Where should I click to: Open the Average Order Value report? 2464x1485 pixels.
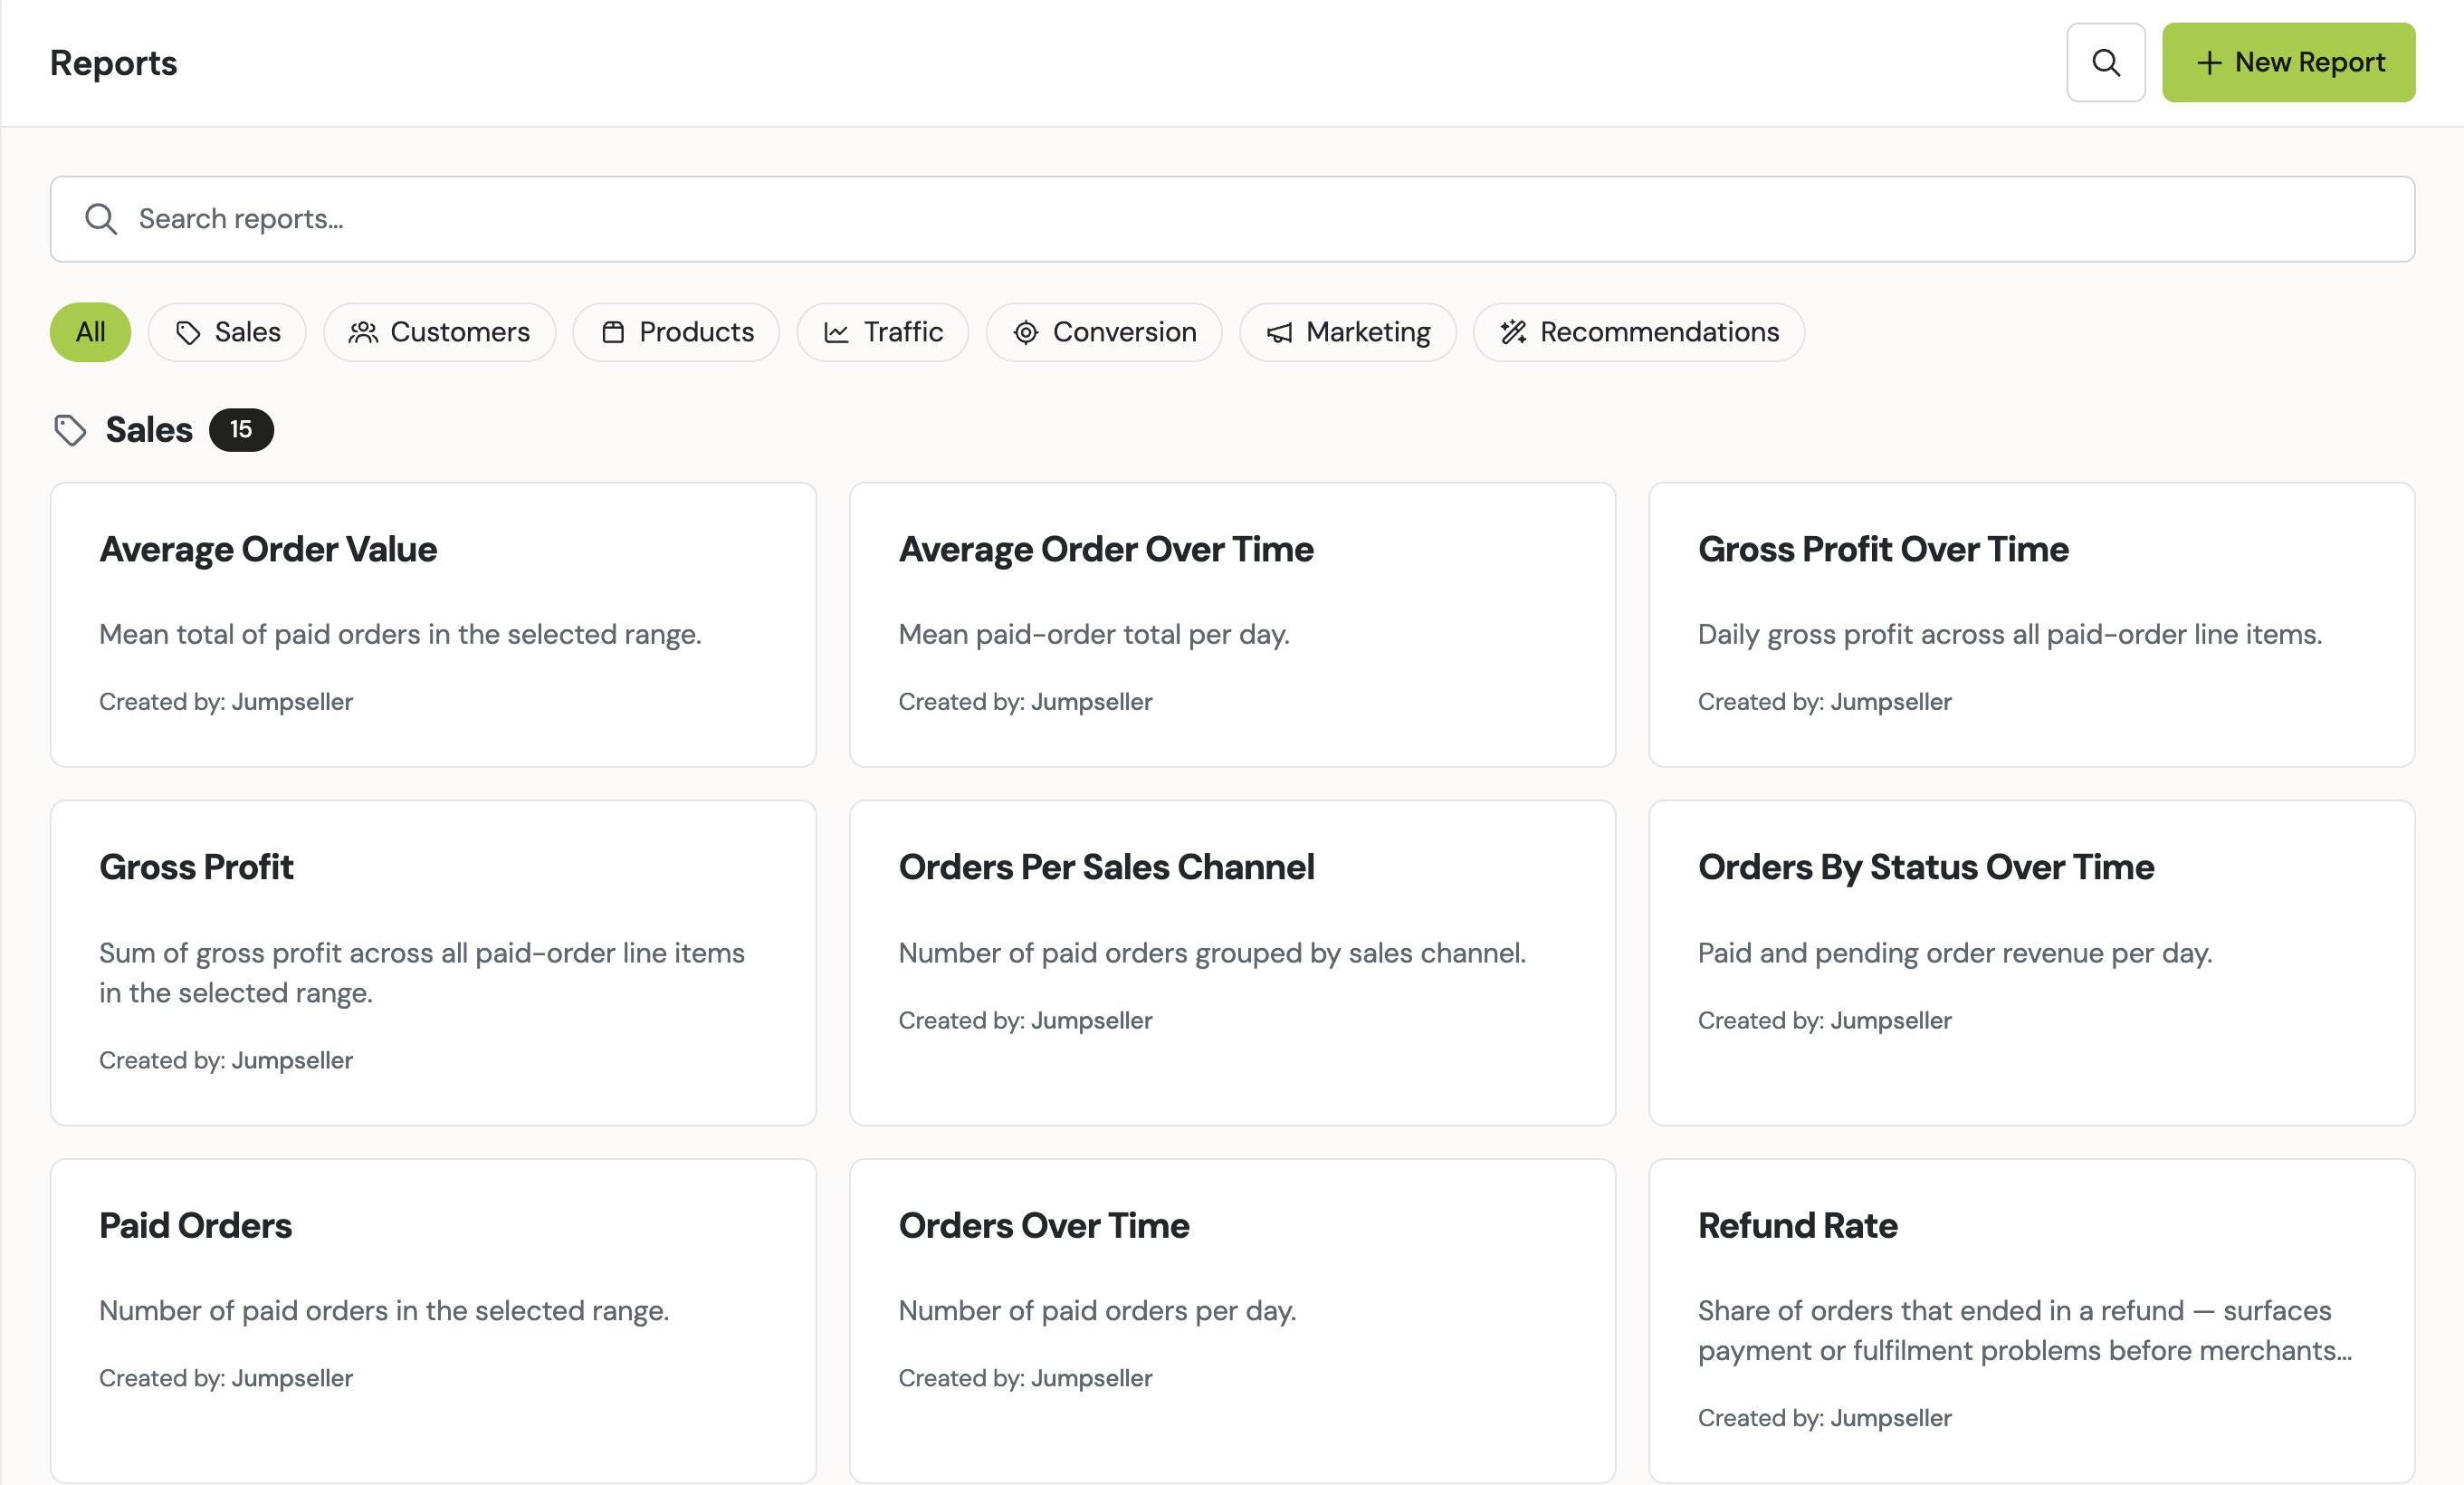click(433, 625)
